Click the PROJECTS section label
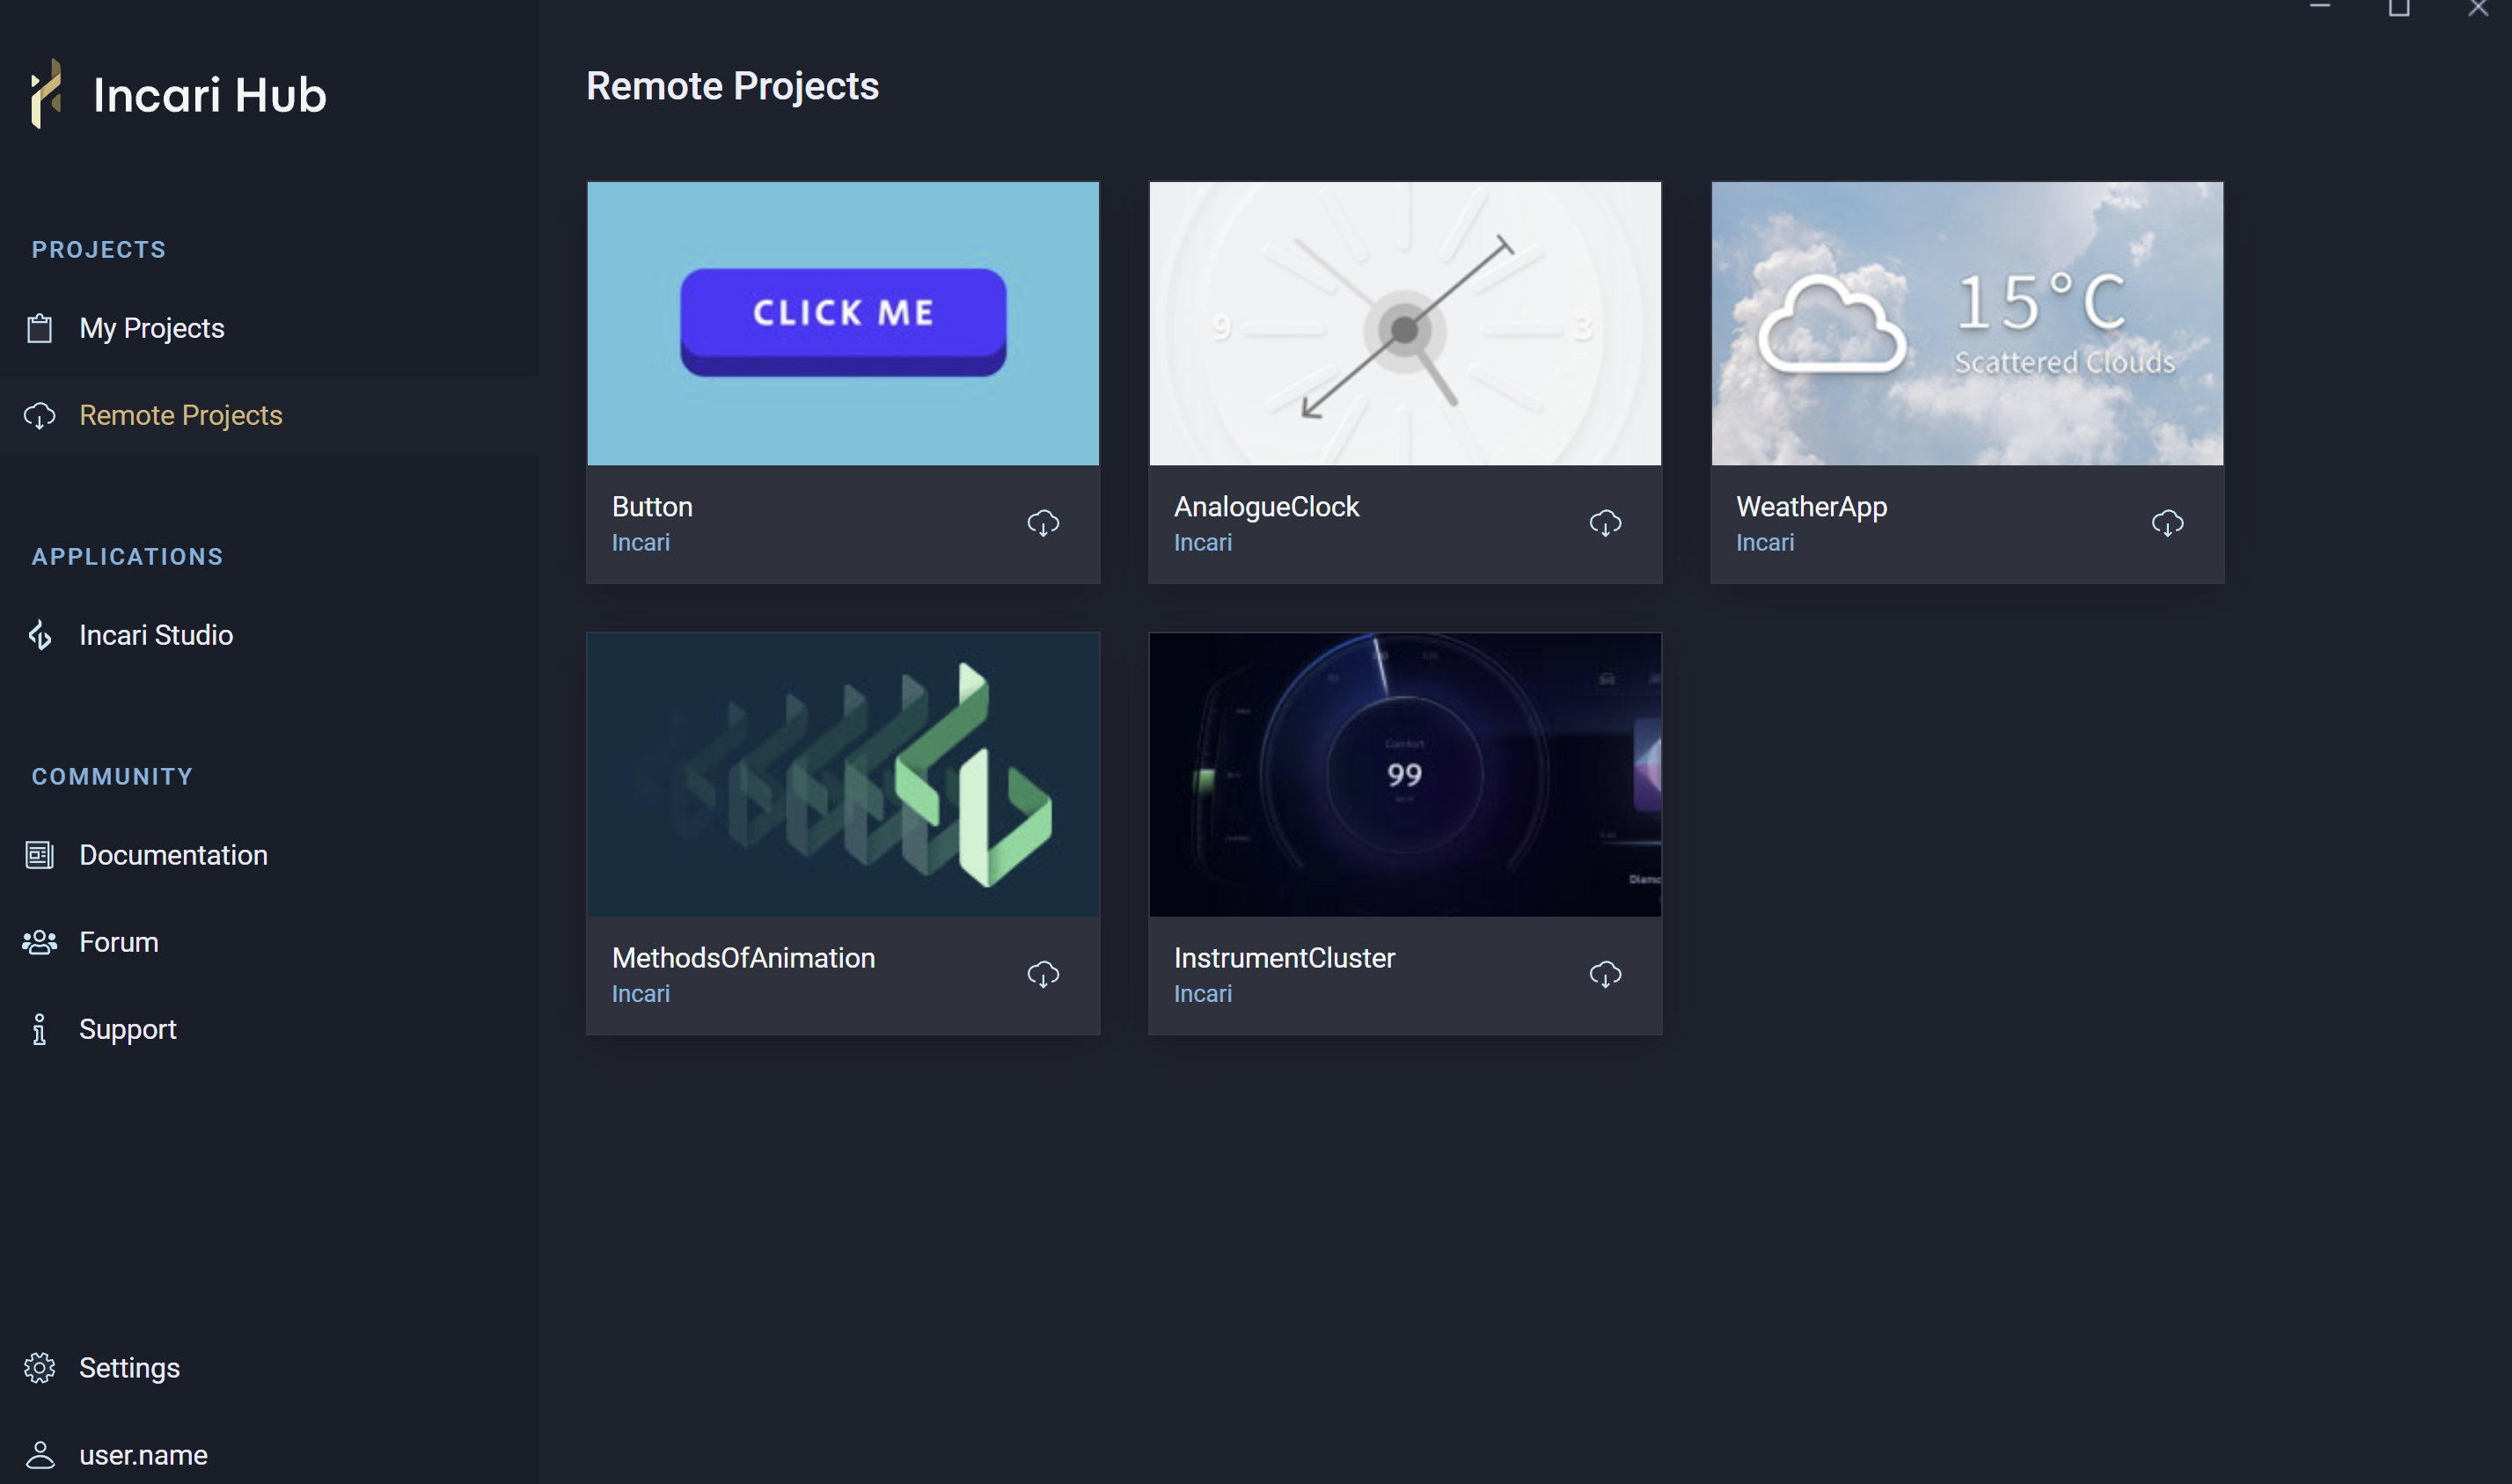This screenshot has height=1484, width=2512. [x=99, y=249]
